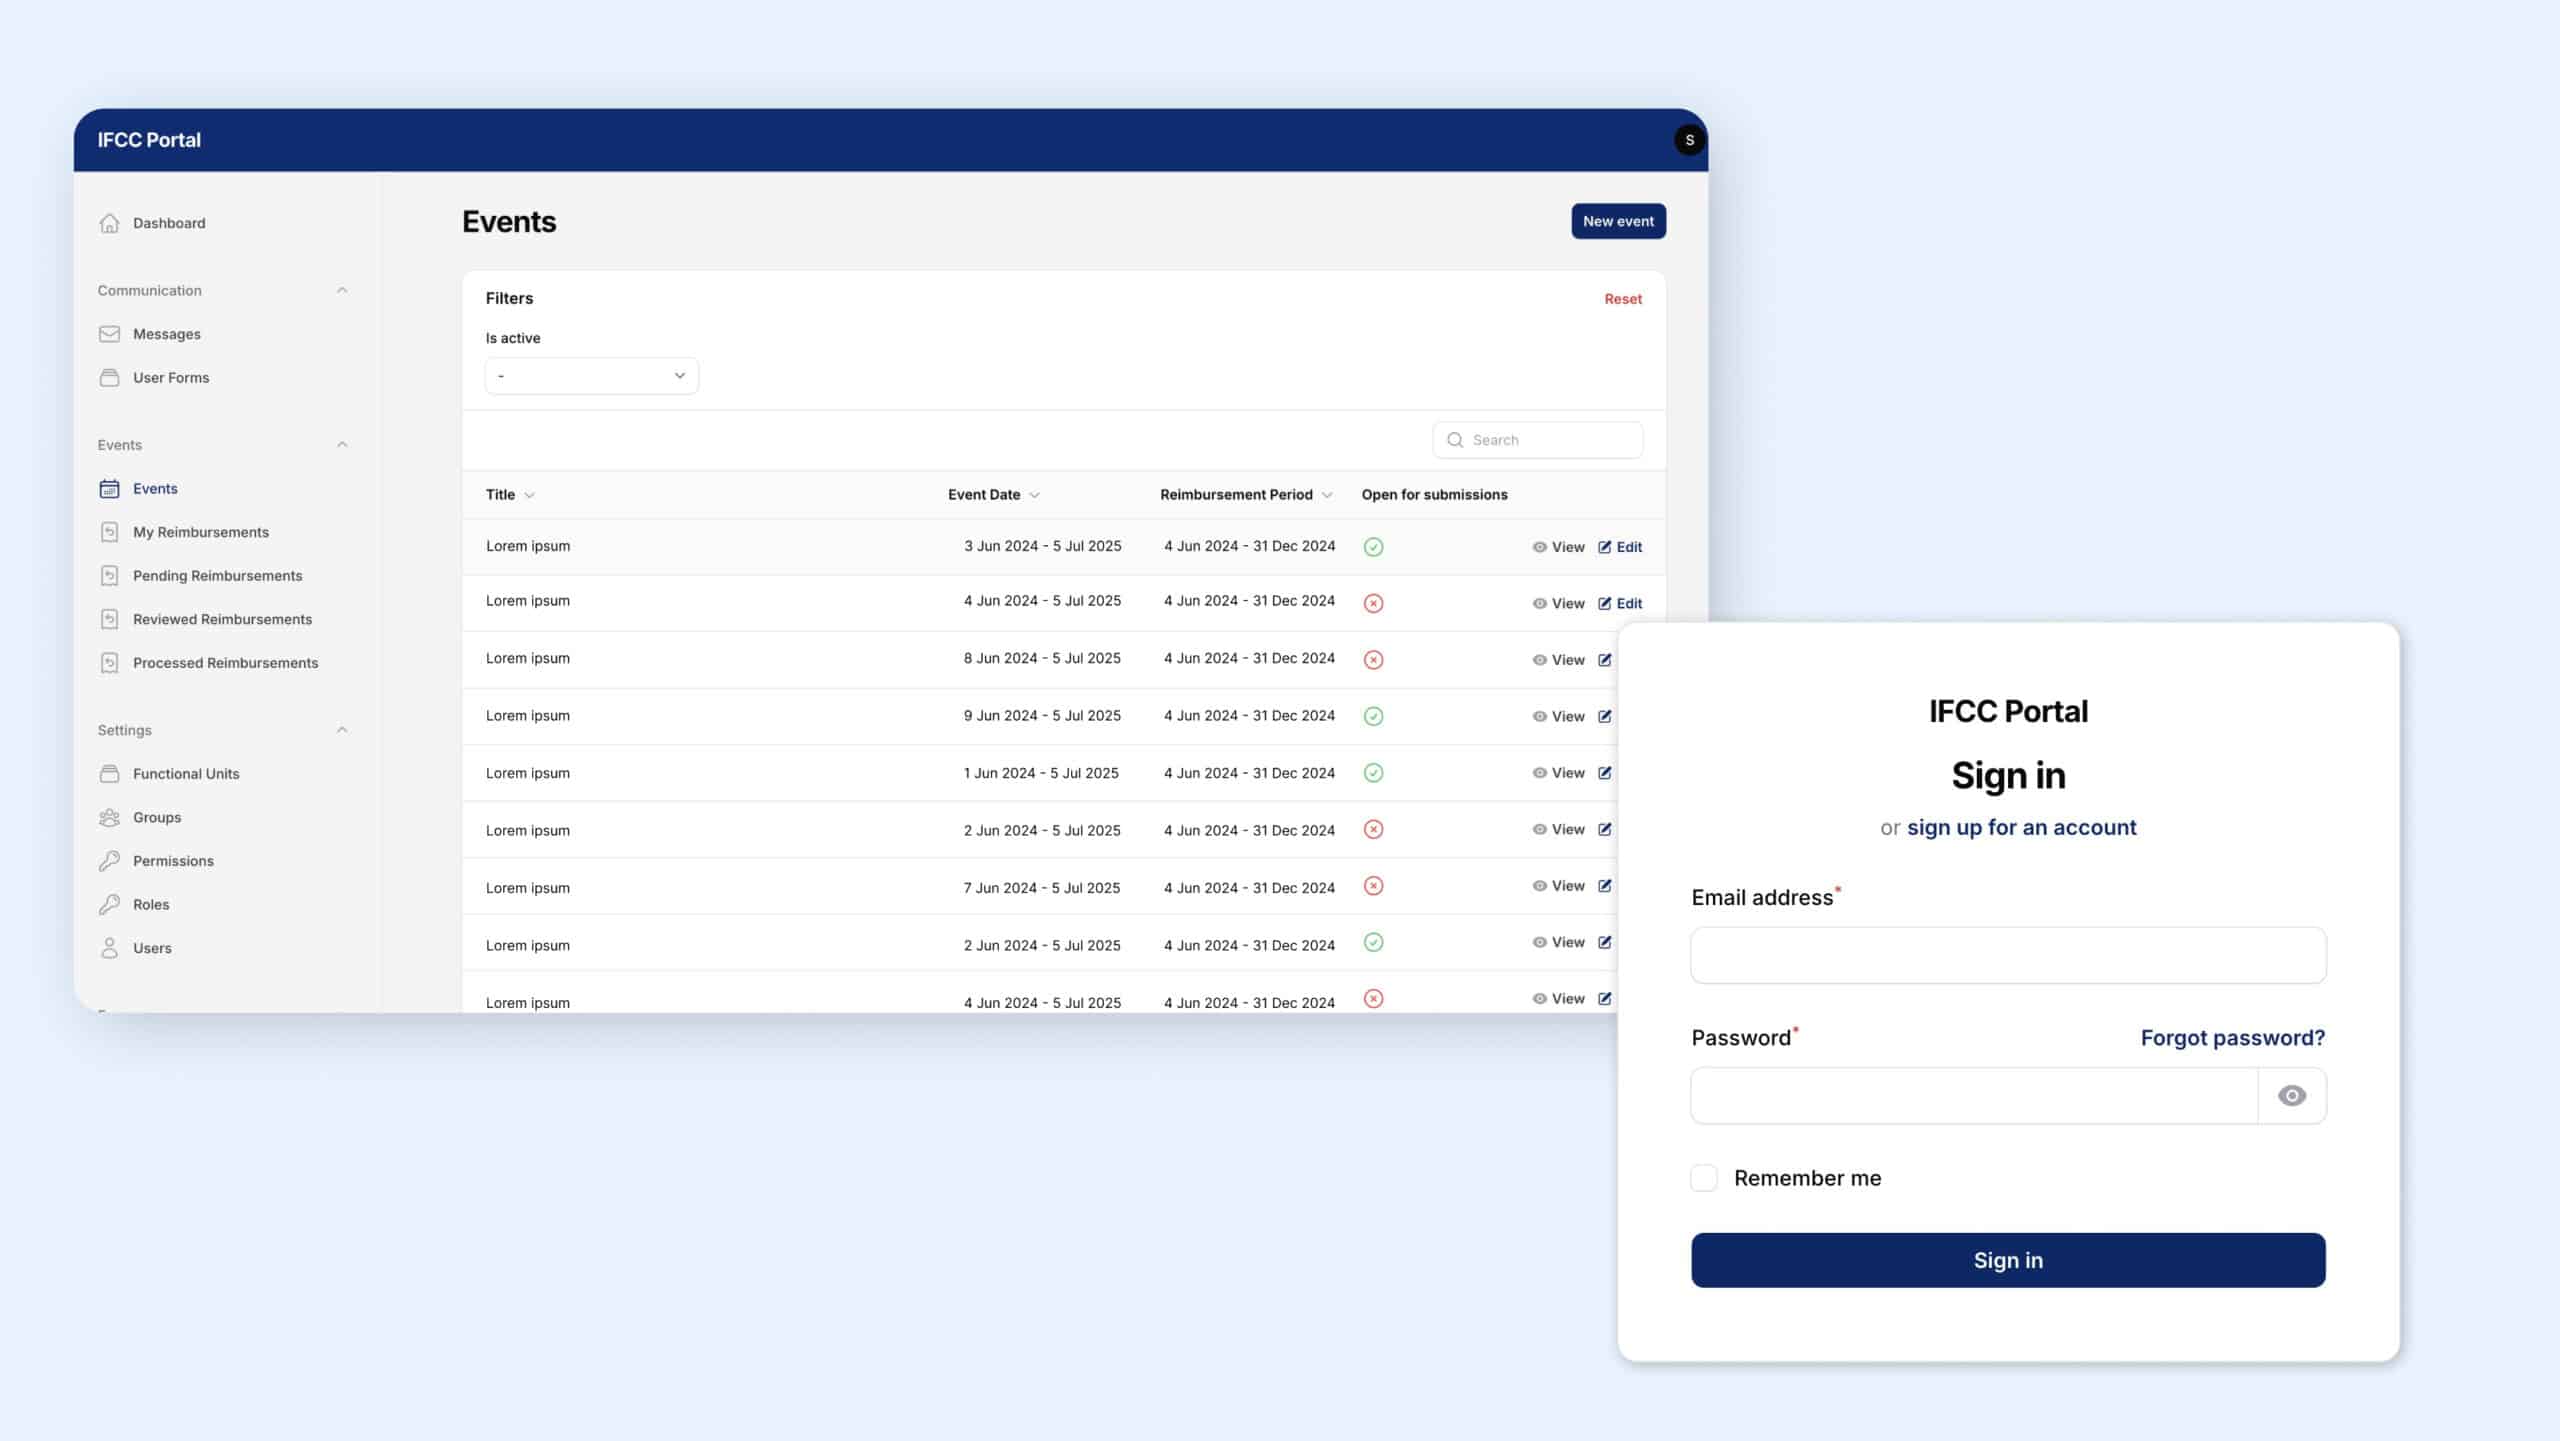The height and width of the screenshot is (1441, 2560).
Task: Open the Is active filter dropdown
Action: (x=591, y=375)
